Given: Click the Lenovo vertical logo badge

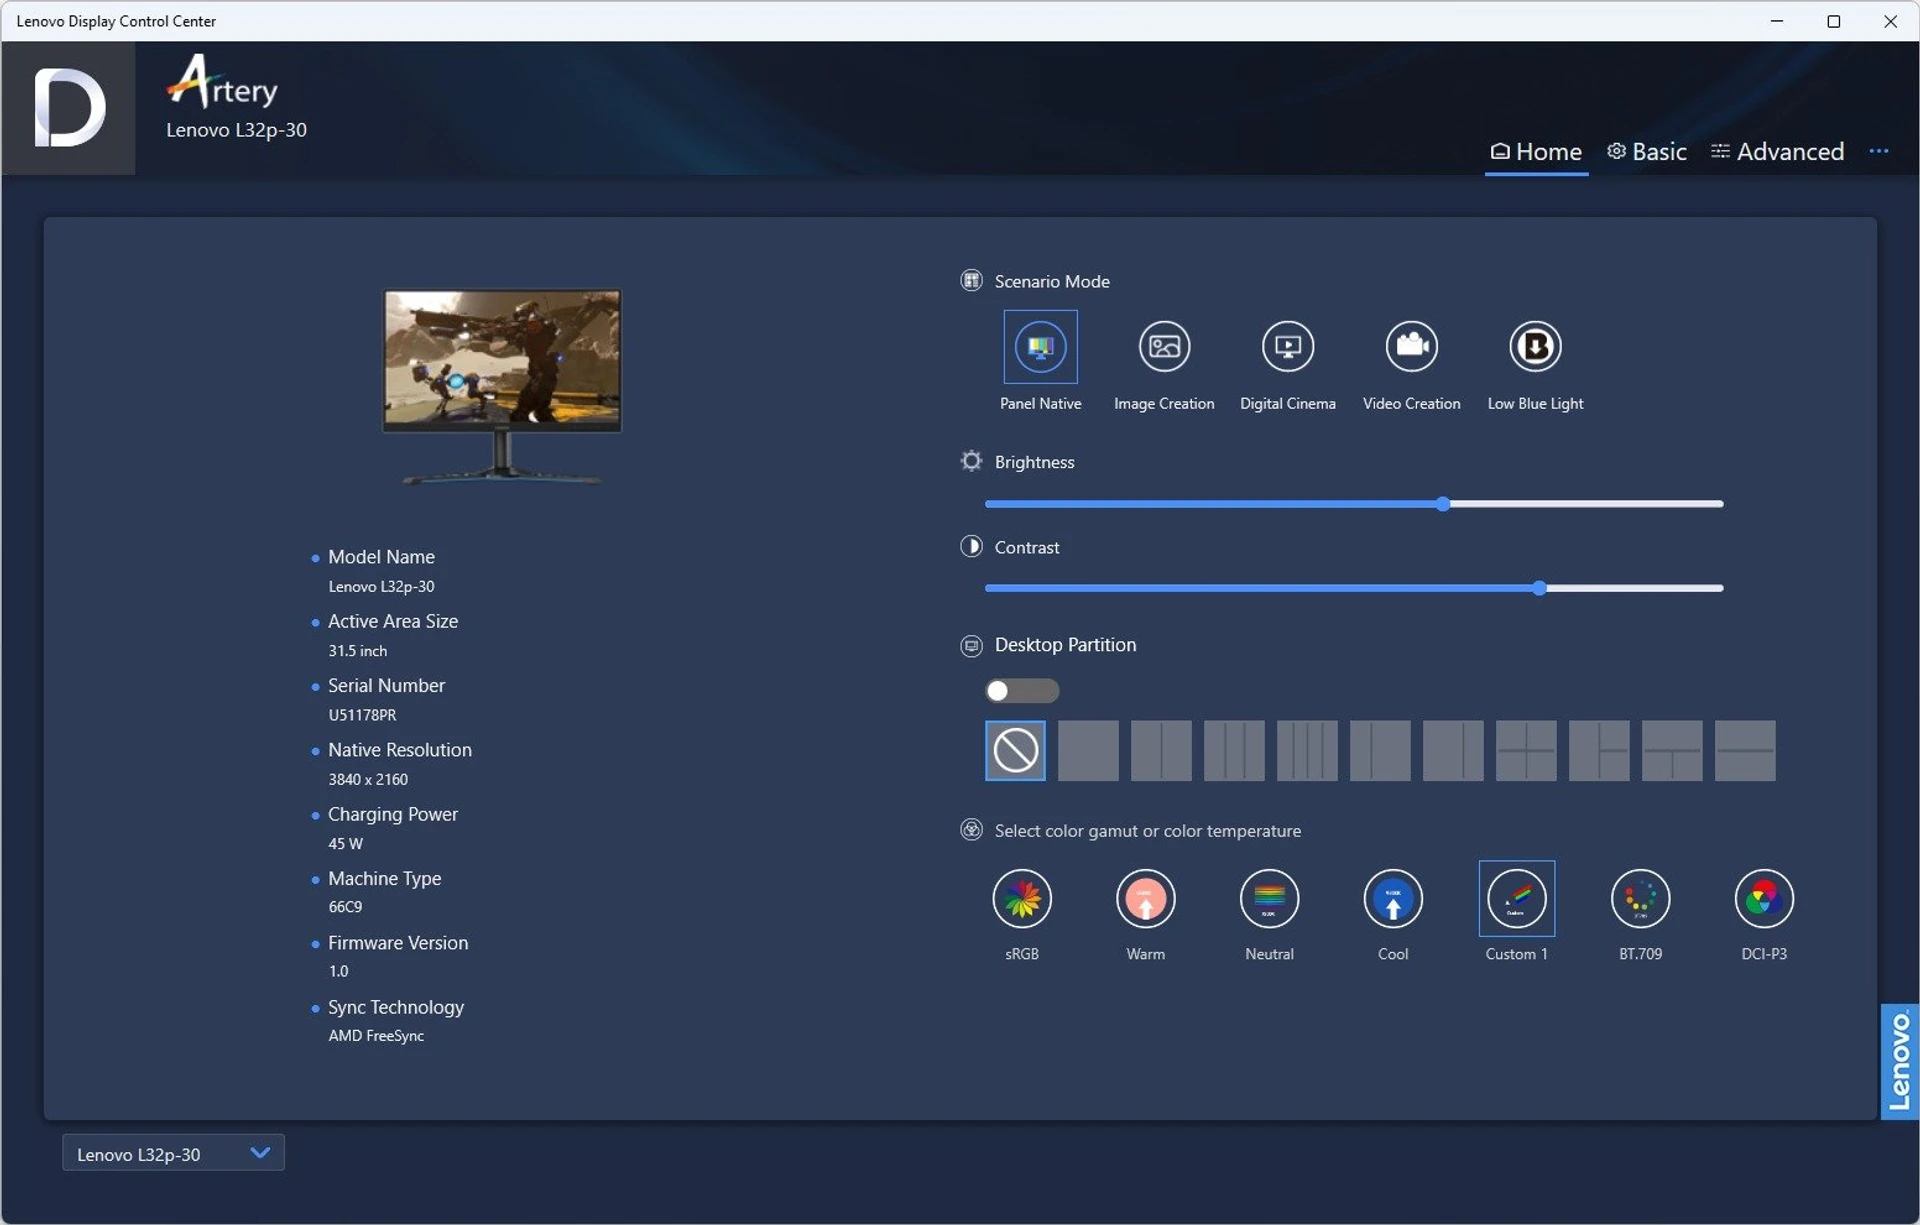Looking at the screenshot, I should (1899, 1062).
